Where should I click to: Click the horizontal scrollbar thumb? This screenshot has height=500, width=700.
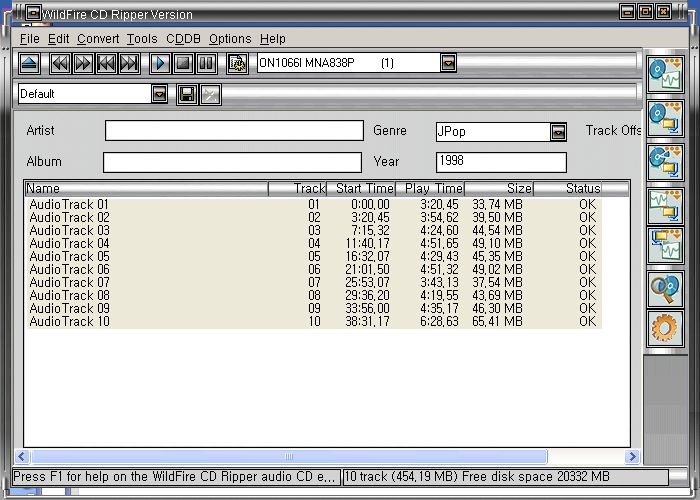(x=289, y=456)
